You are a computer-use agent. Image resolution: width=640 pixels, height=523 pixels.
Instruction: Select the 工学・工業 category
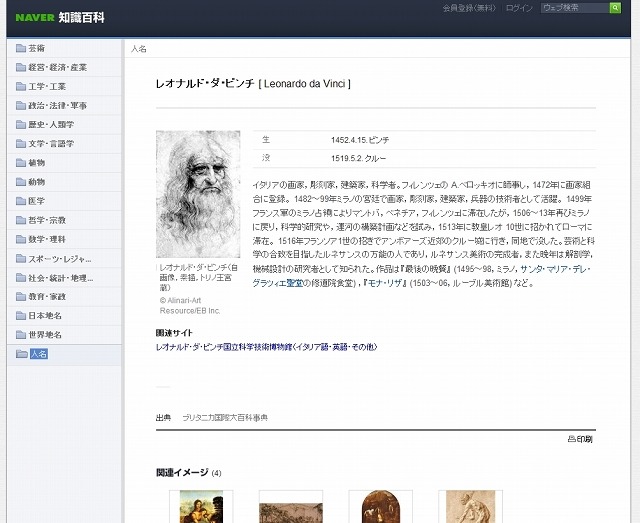pyautogui.click(x=47, y=87)
